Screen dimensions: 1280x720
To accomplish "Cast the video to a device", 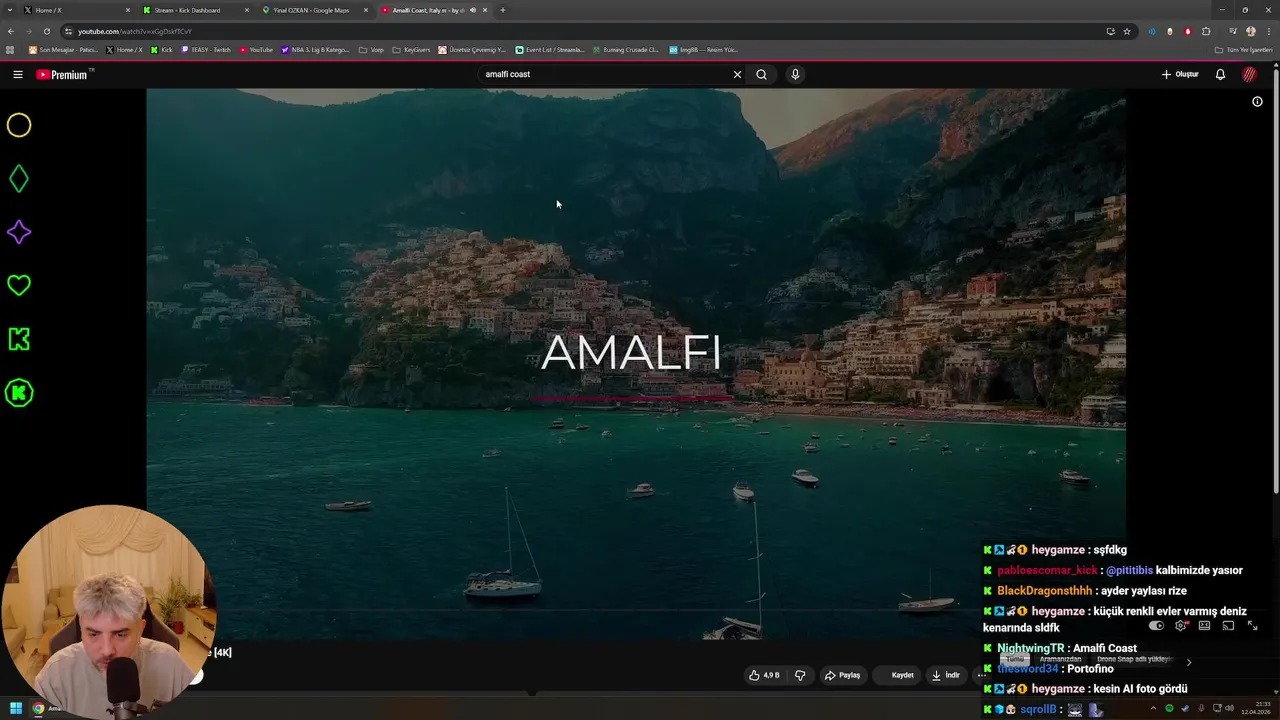I will [x=1228, y=626].
